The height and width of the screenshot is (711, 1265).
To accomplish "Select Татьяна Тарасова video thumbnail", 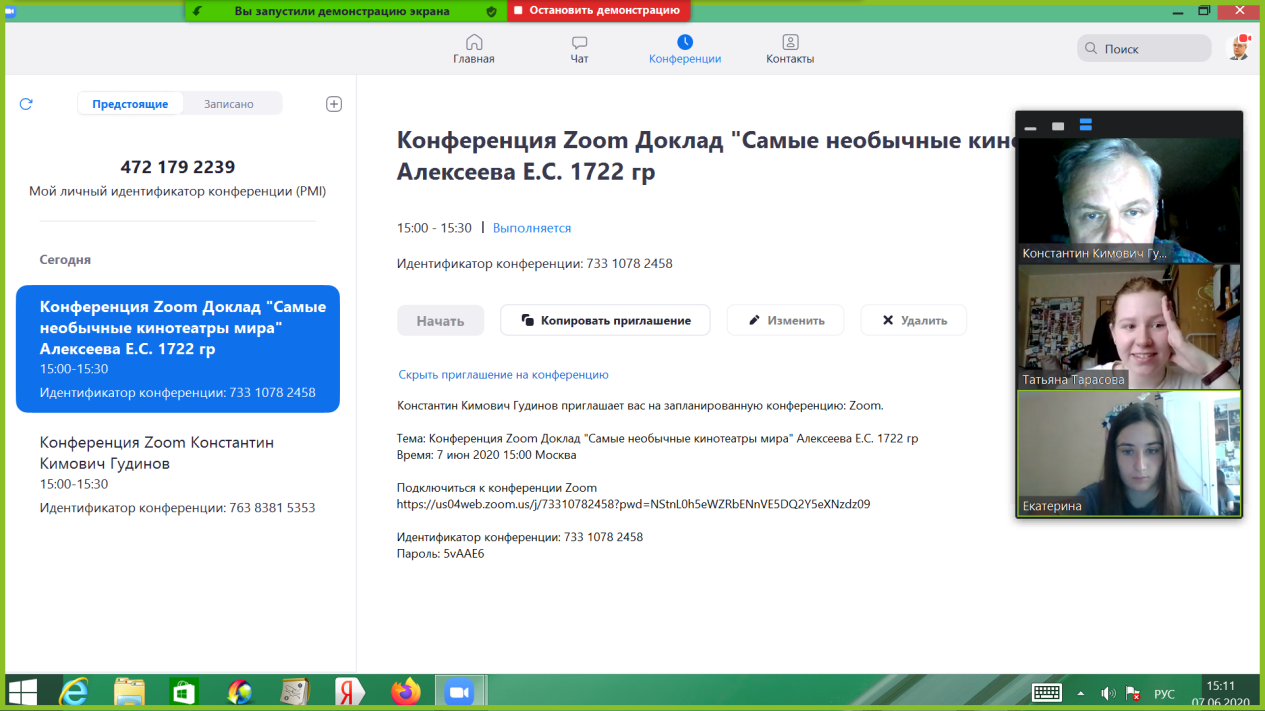I will tap(1129, 326).
